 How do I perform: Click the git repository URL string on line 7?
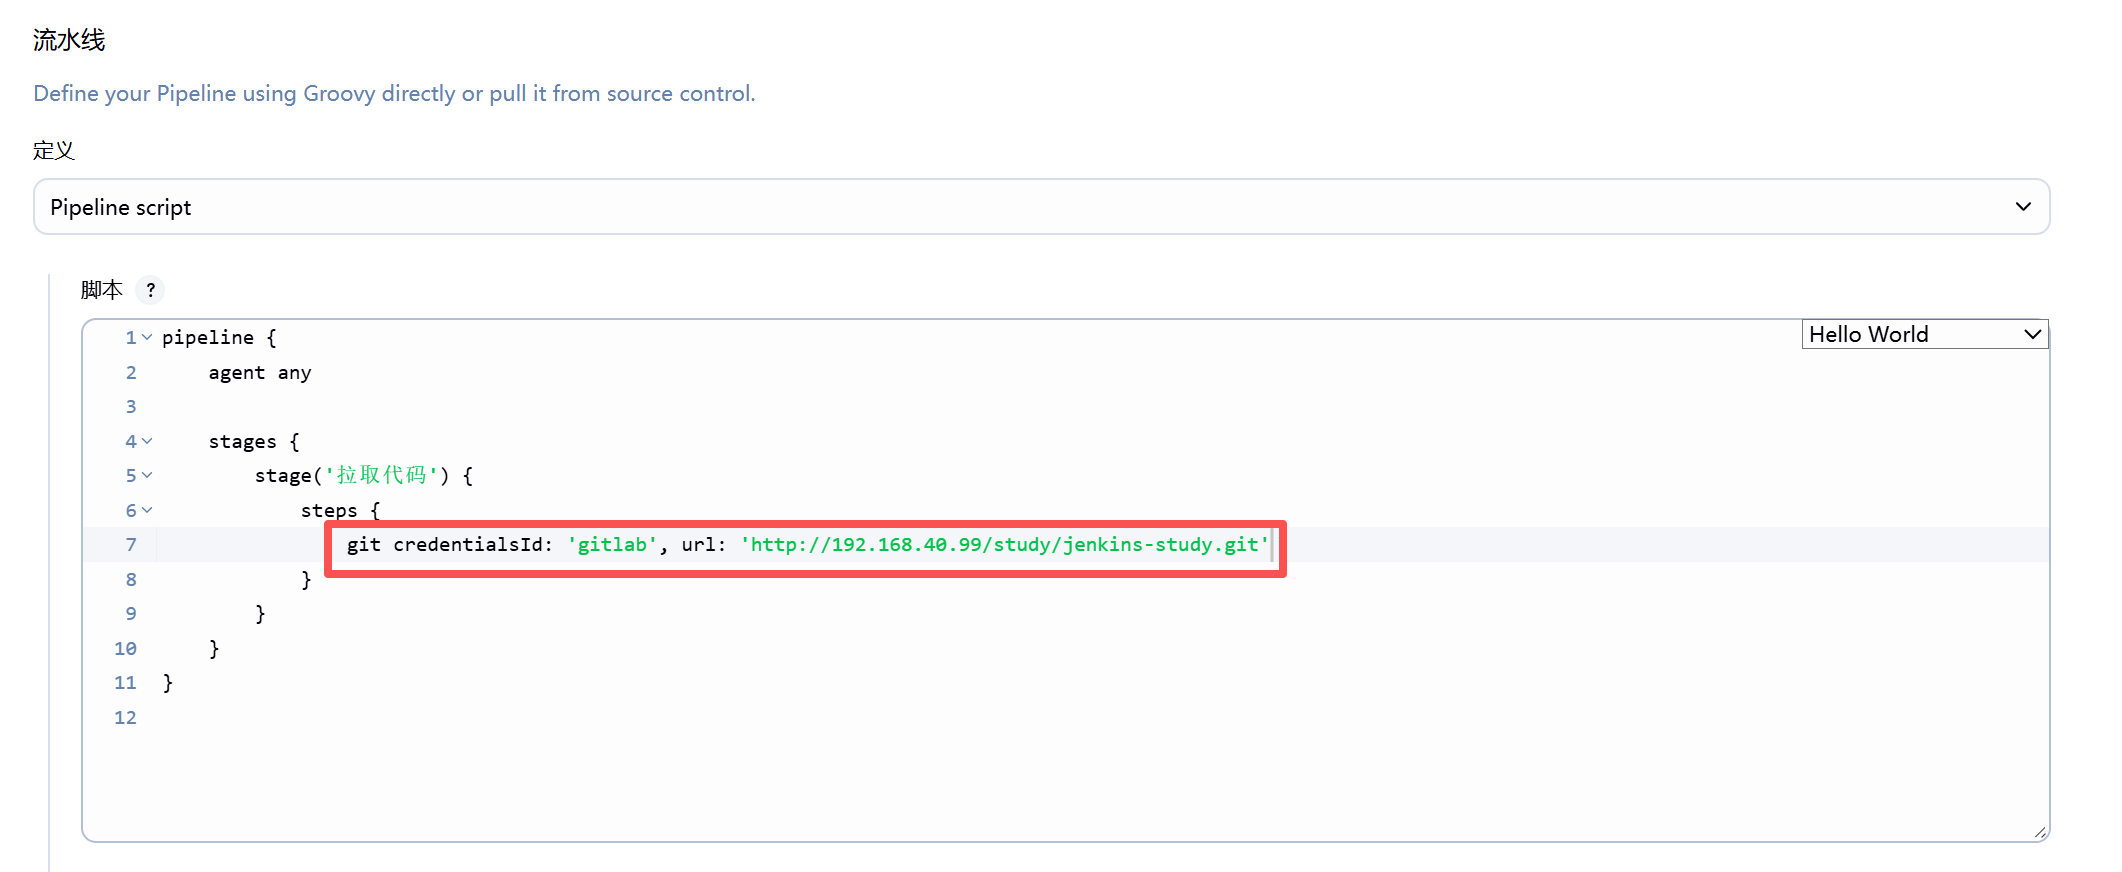click(1004, 544)
